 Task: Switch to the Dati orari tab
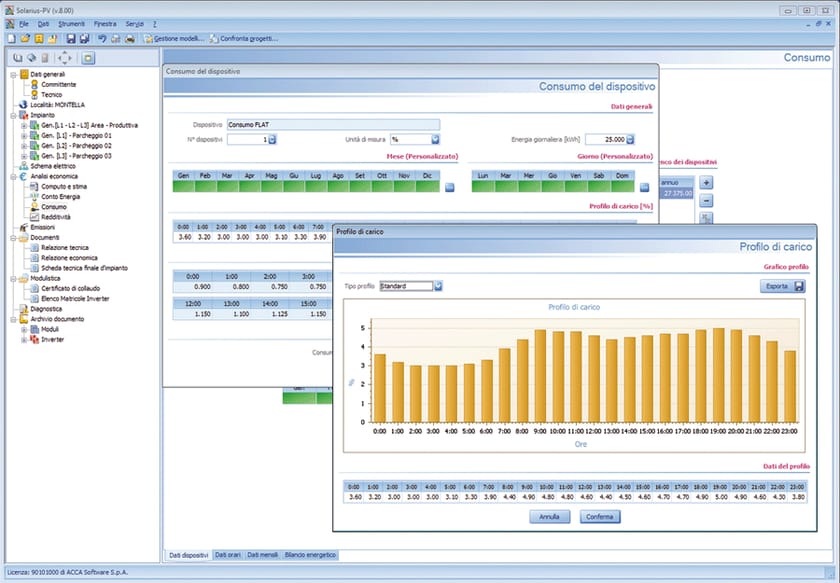tap(226, 555)
